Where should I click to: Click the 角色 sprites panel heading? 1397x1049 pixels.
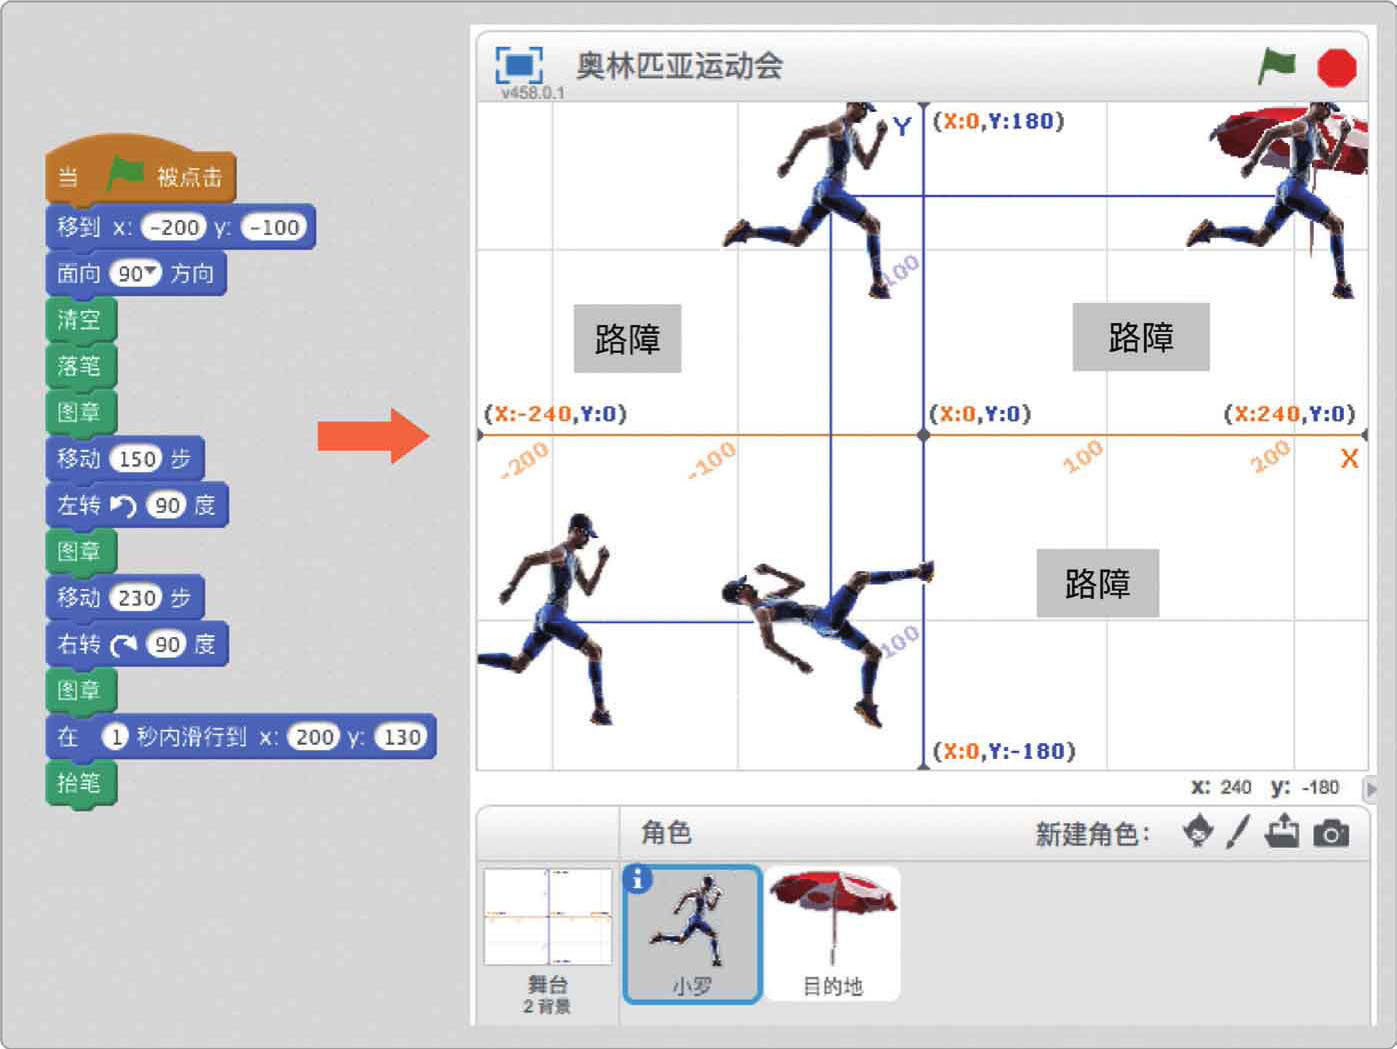666,832
